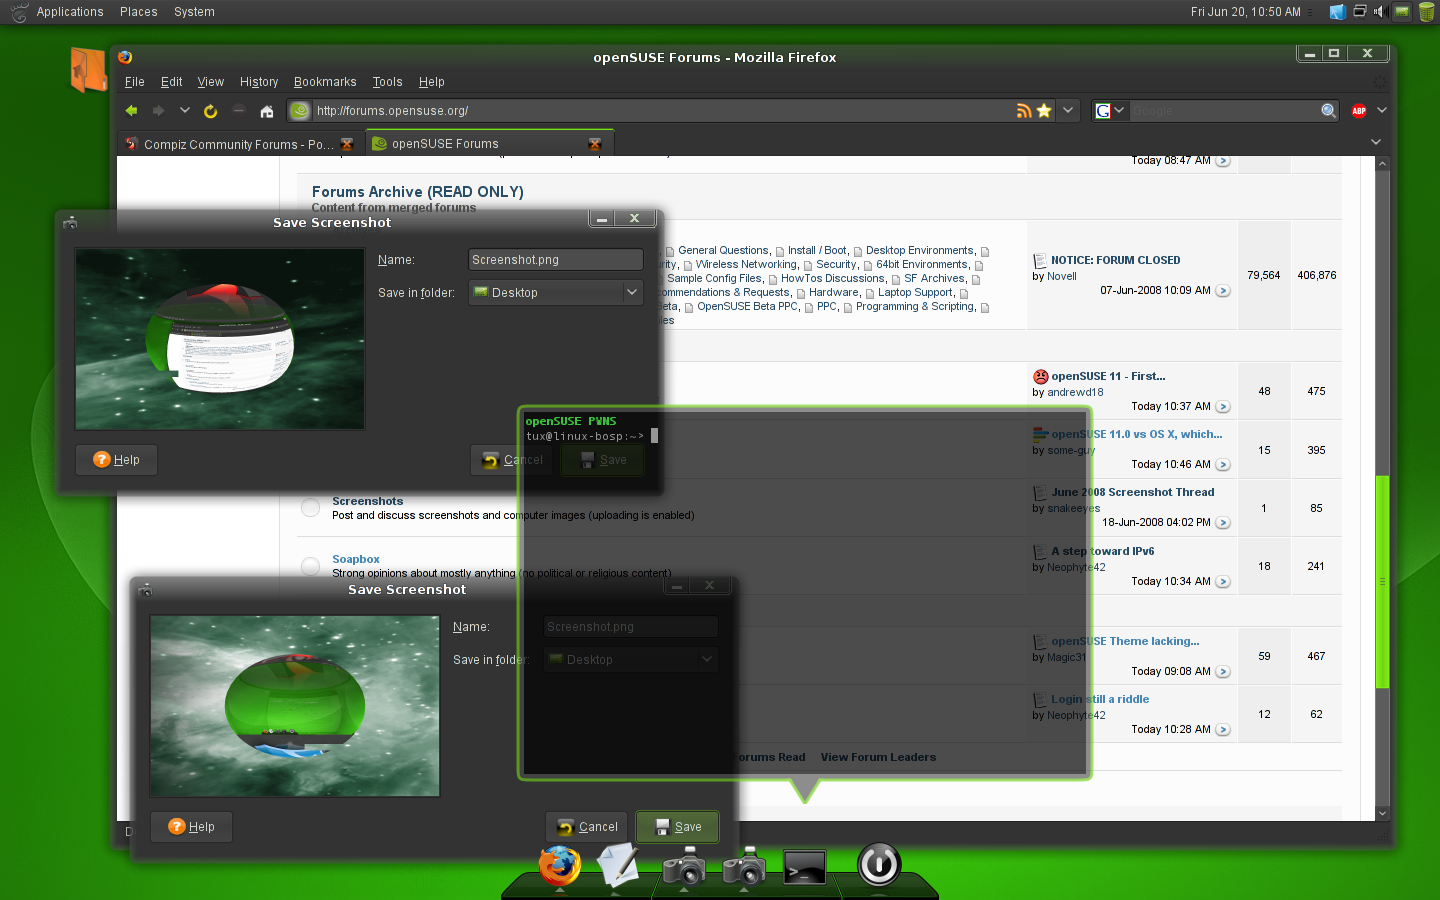Open the Applications menu in the top panel
The image size is (1440, 900).
(70, 12)
